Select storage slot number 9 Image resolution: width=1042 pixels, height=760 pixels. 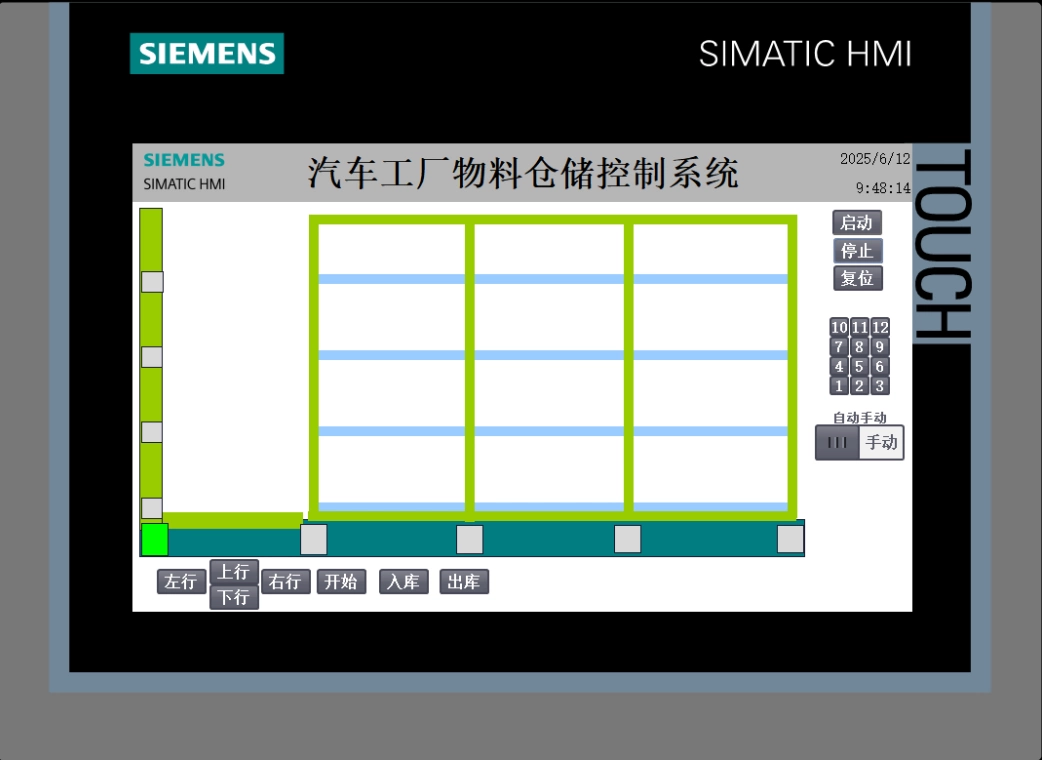pyautogui.click(x=880, y=347)
